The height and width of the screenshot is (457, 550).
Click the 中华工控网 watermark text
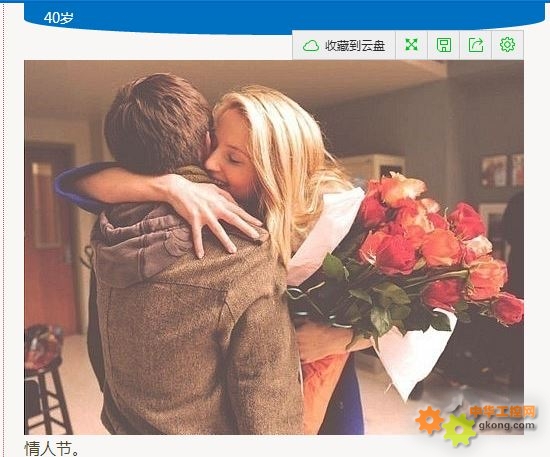click(503, 412)
